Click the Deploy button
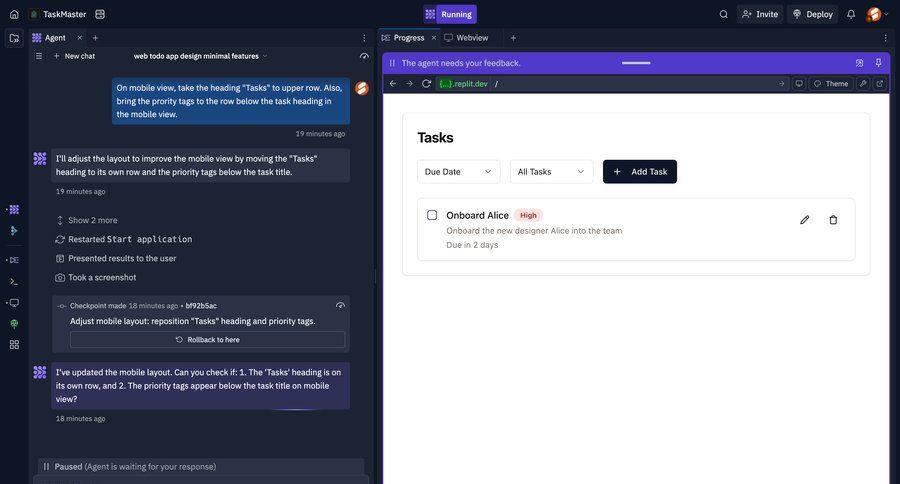Viewport: 900px width, 484px height. point(812,14)
